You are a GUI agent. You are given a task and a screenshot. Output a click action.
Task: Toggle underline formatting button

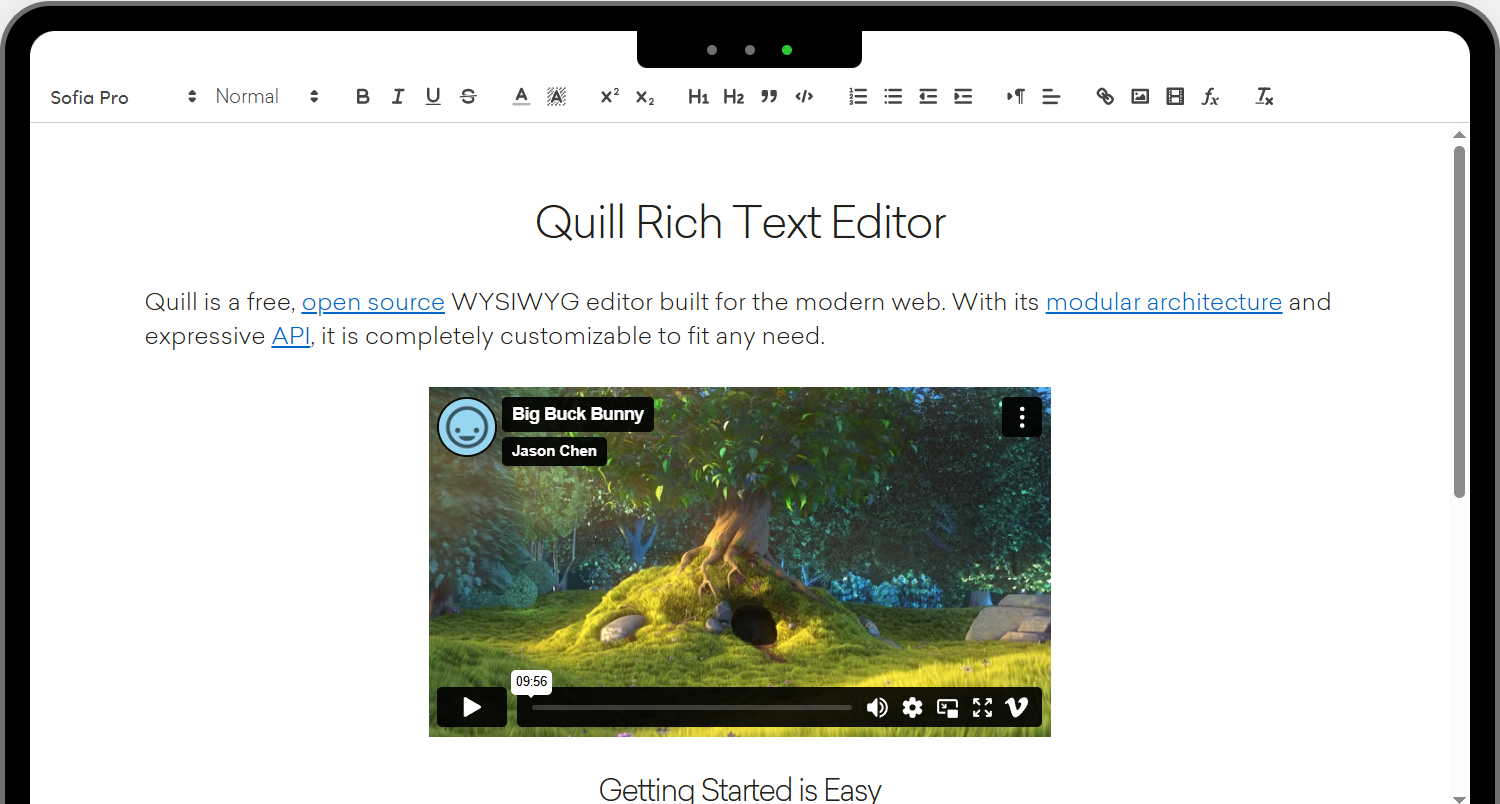[x=433, y=97]
